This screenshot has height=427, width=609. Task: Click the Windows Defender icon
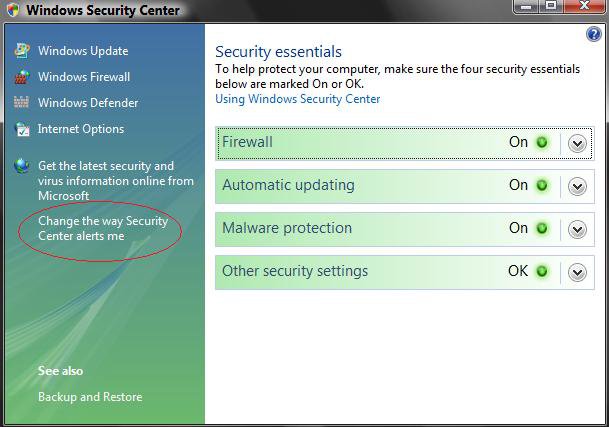pos(21,103)
